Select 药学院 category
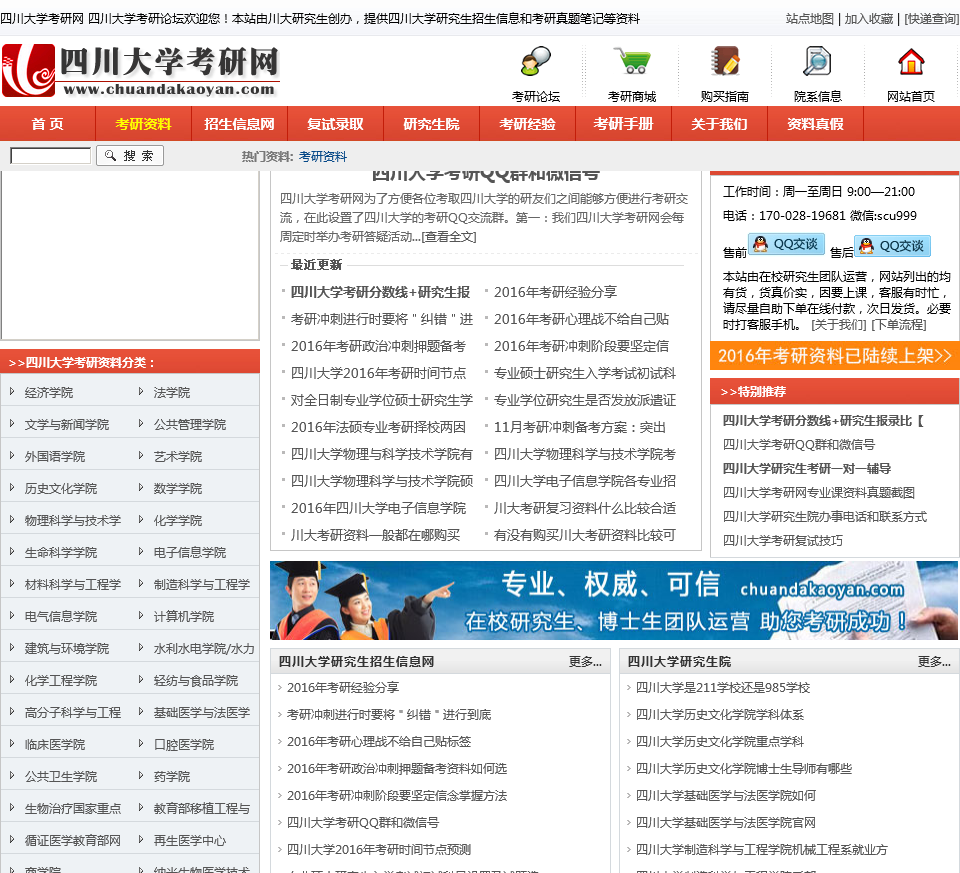This screenshot has height=873, width=960. 172,776
